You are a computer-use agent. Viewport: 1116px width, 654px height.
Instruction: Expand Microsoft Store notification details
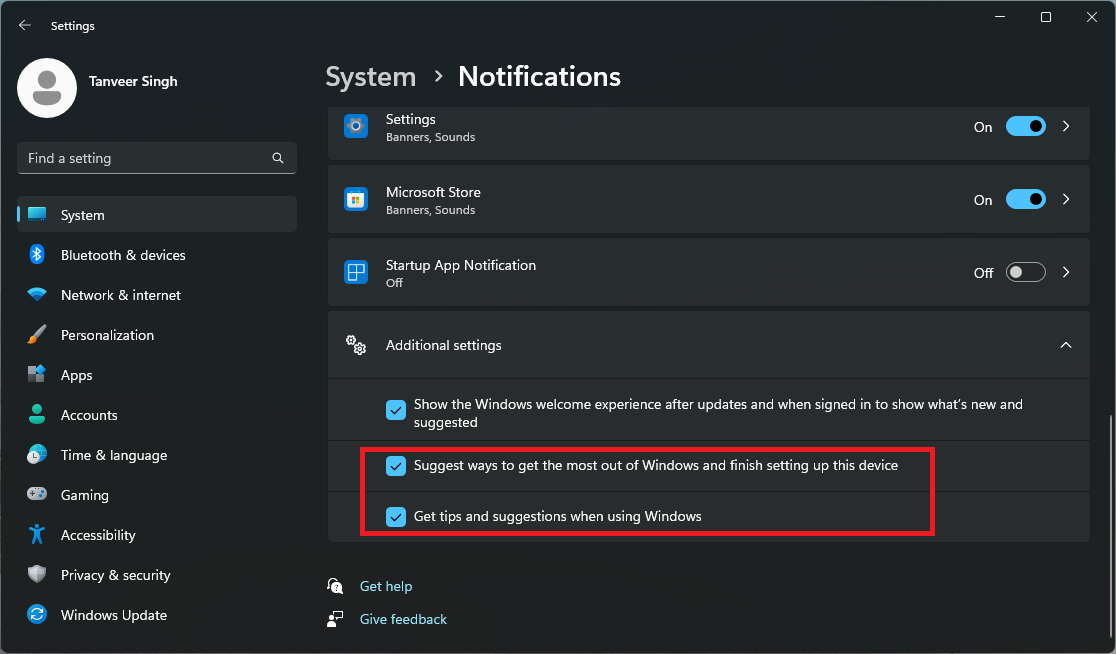[x=1065, y=199]
